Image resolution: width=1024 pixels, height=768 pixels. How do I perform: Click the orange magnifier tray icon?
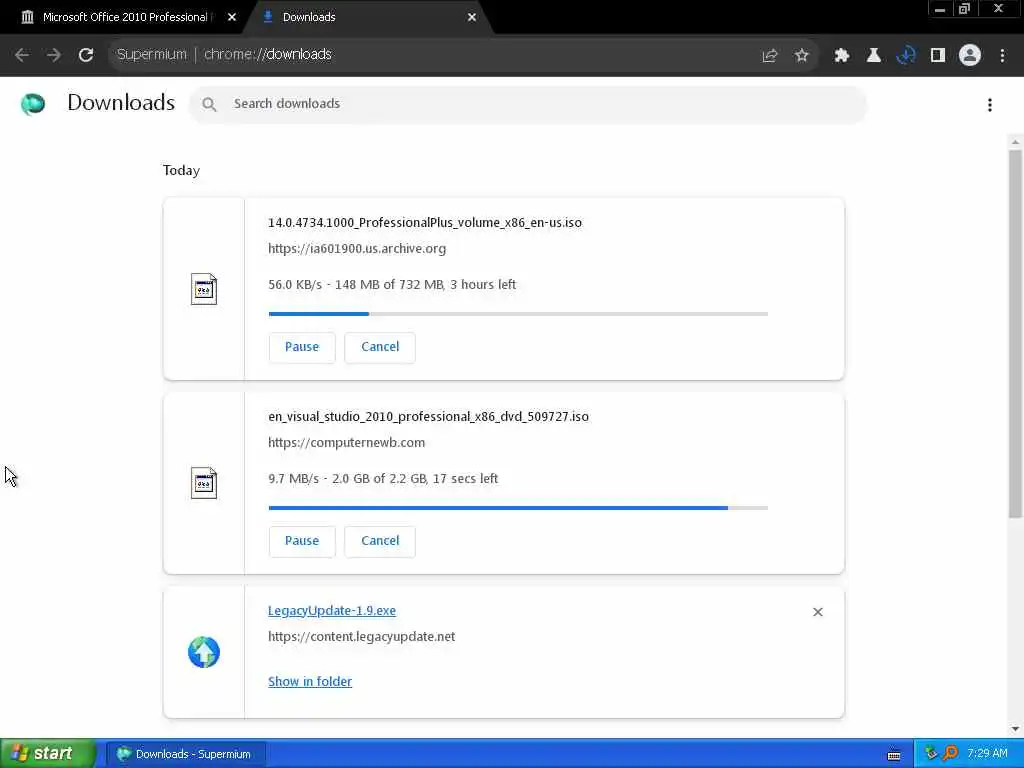pyautogui.click(x=950, y=754)
